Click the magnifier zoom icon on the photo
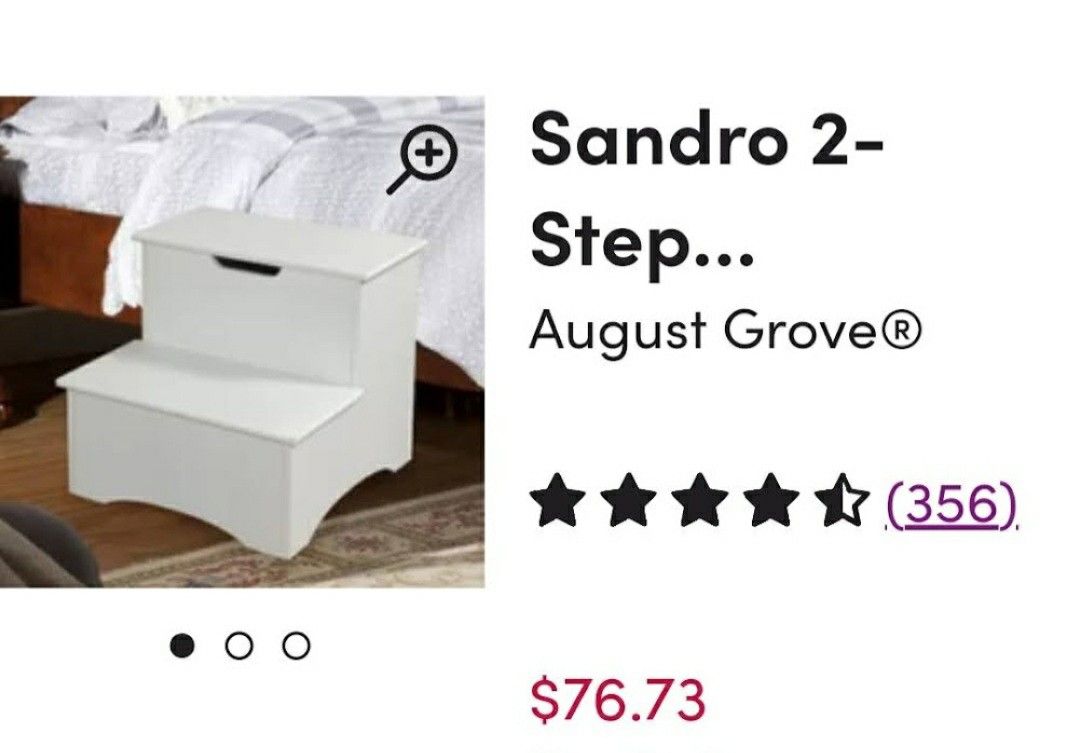The height and width of the screenshot is (753, 1080). pyautogui.click(x=422, y=159)
